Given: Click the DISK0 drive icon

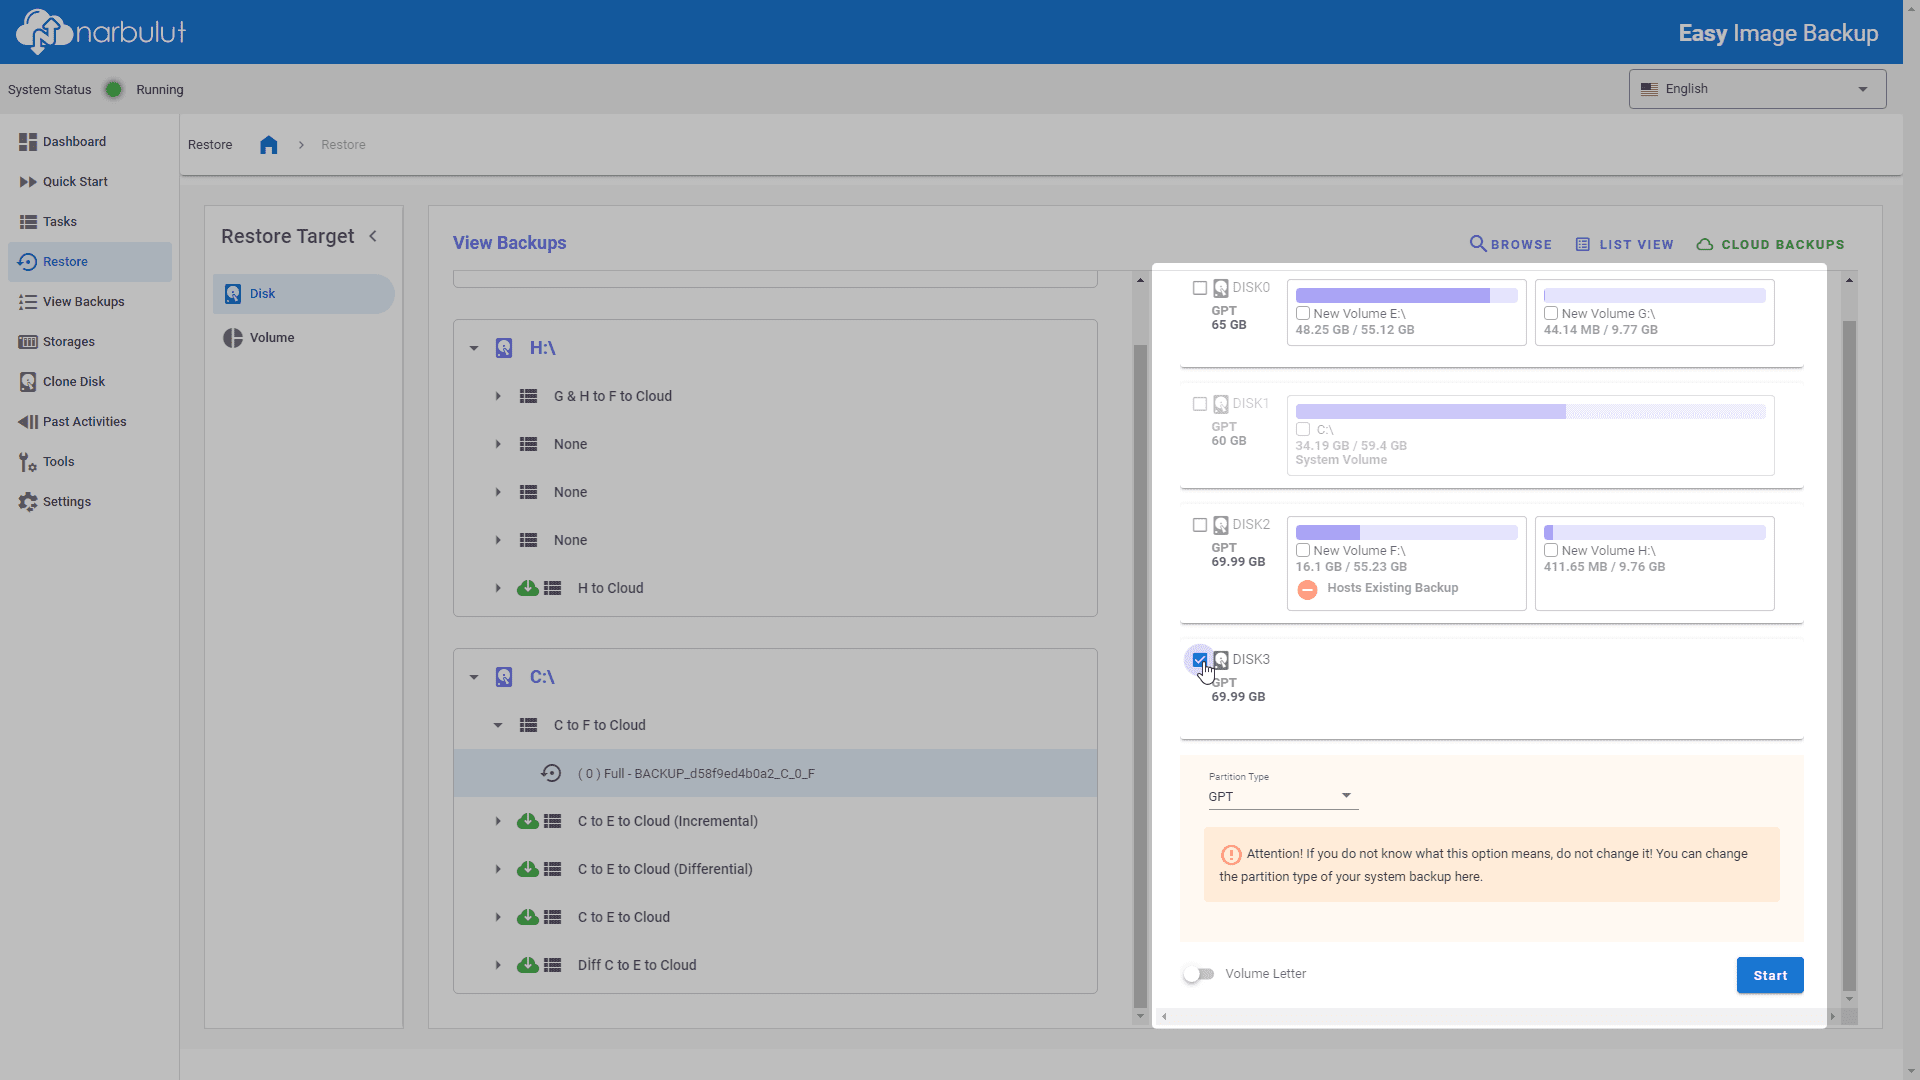Looking at the screenshot, I should 1221,288.
